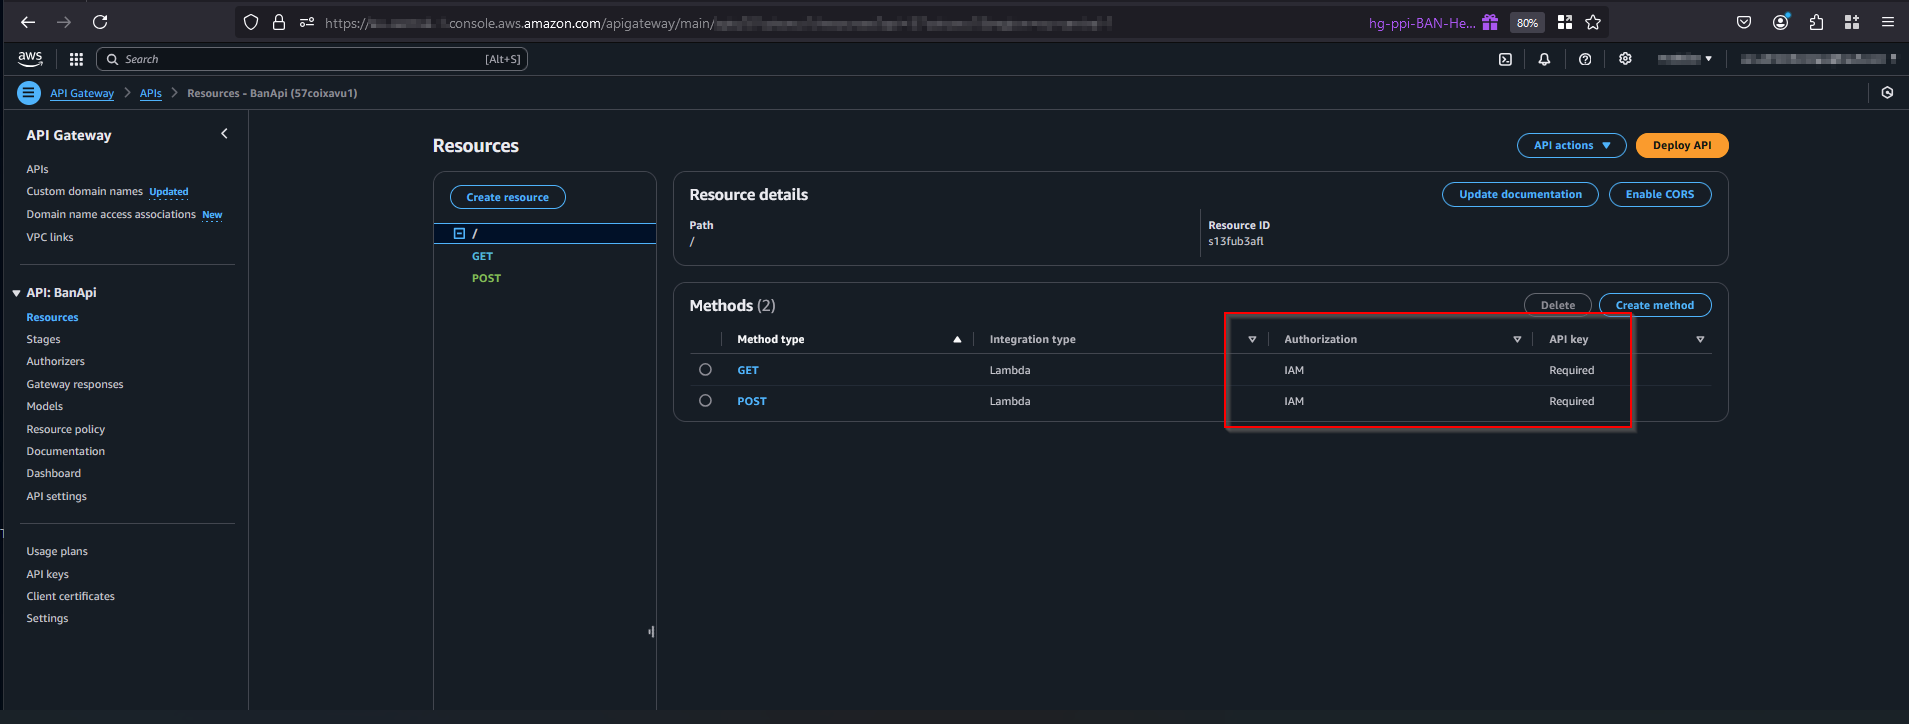This screenshot has height=724, width=1909.
Task: Click the Create resource button
Action: (x=507, y=197)
